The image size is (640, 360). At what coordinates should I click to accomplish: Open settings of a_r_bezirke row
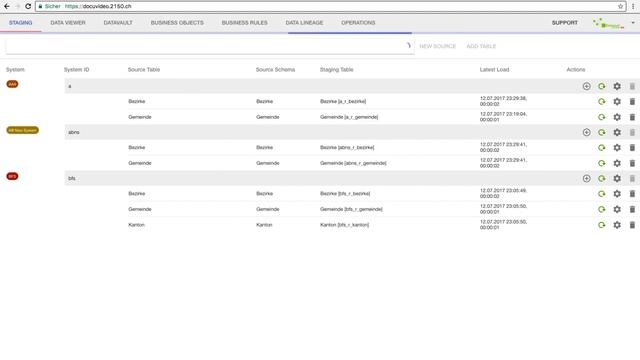pyautogui.click(x=617, y=102)
